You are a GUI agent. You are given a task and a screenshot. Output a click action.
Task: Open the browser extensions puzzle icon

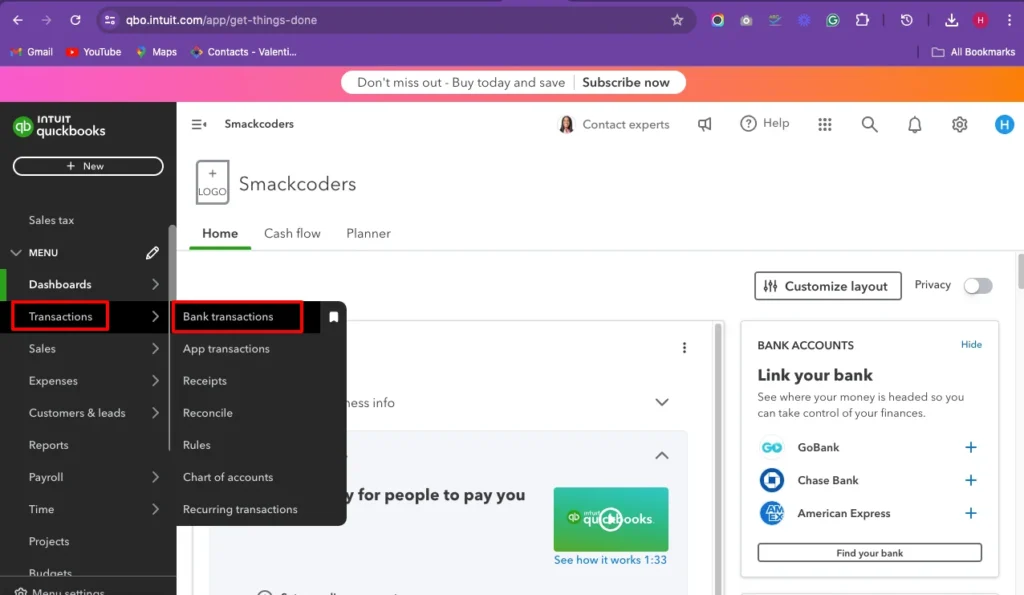pyautogui.click(x=862, y=20)
